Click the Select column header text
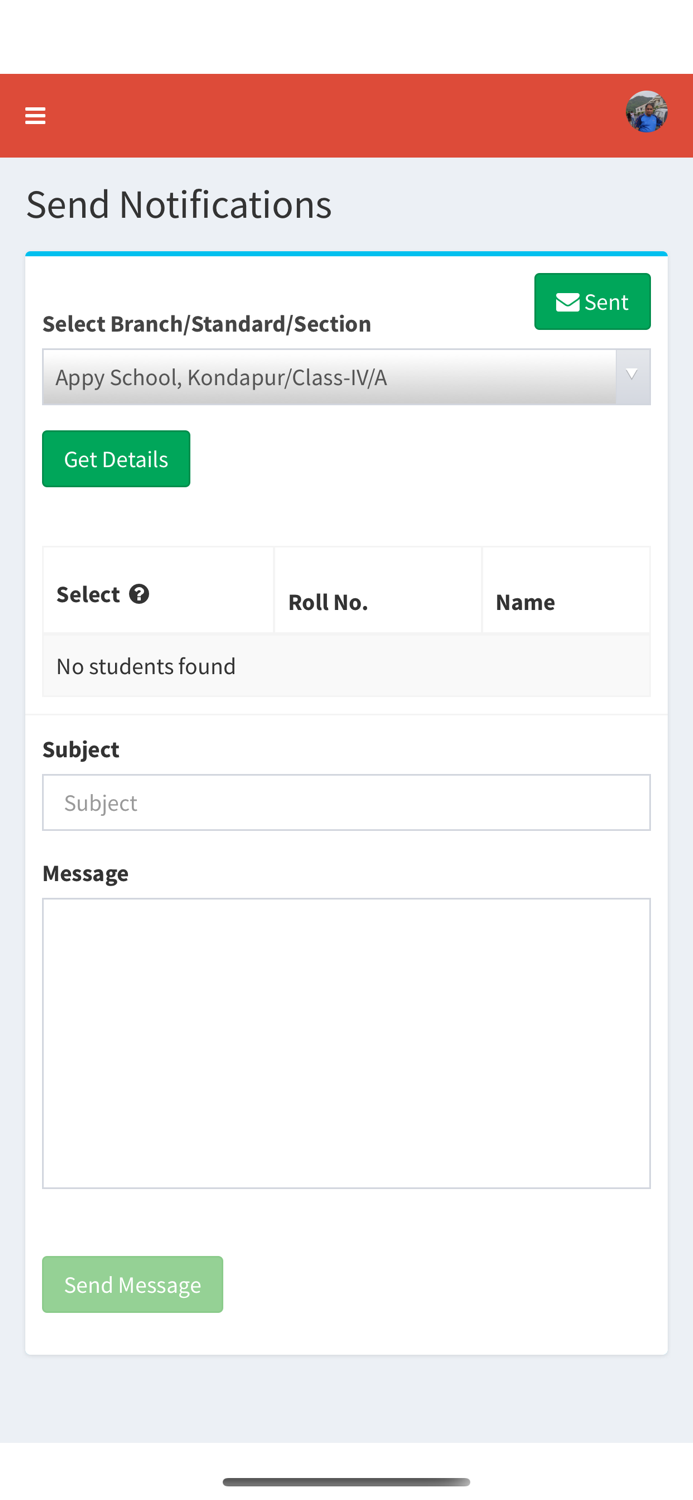 (x=88, y=594)
